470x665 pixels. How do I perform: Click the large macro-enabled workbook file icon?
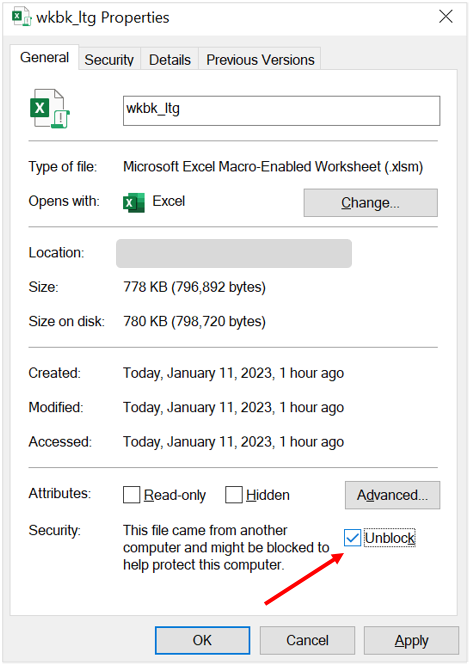[50, 109]
